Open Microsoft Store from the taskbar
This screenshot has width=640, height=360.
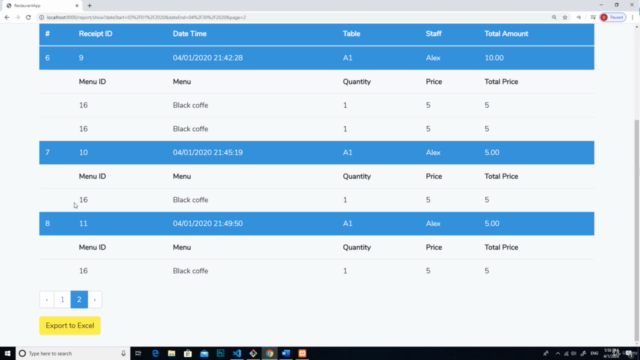click(x=188, y=353)
